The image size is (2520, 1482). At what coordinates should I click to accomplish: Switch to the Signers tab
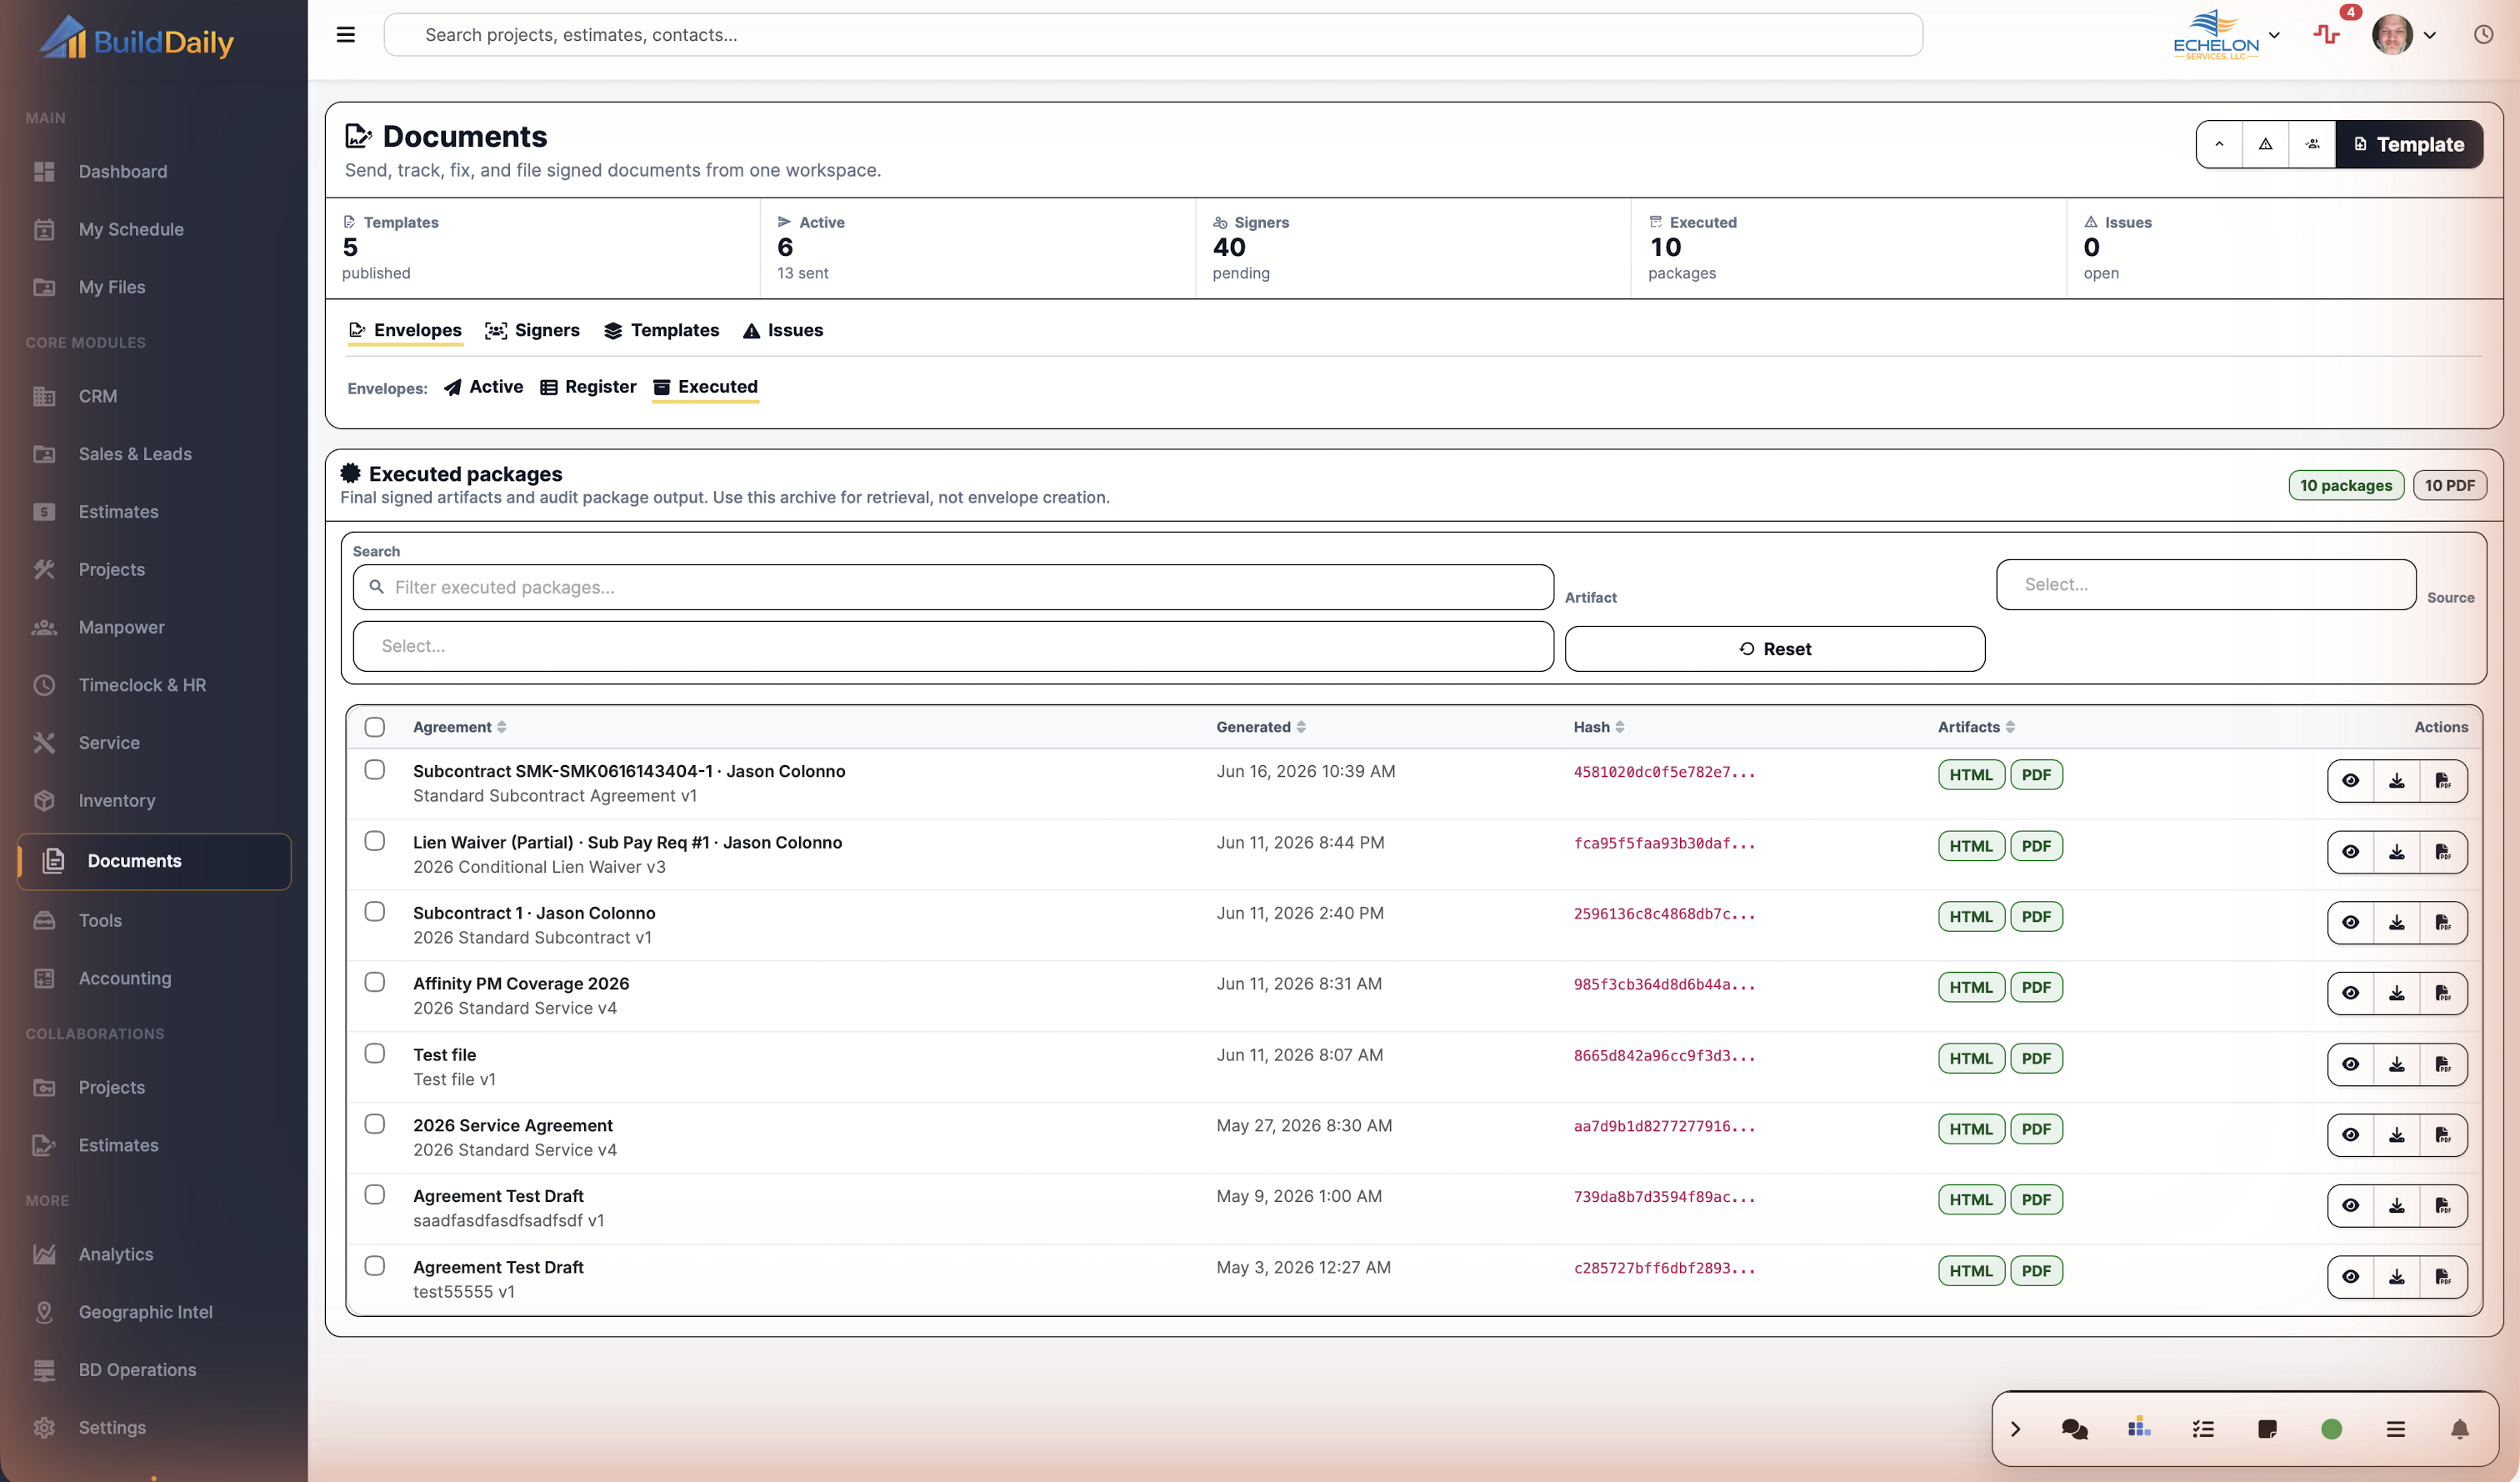pyautogui.click(x=532, y=330)
